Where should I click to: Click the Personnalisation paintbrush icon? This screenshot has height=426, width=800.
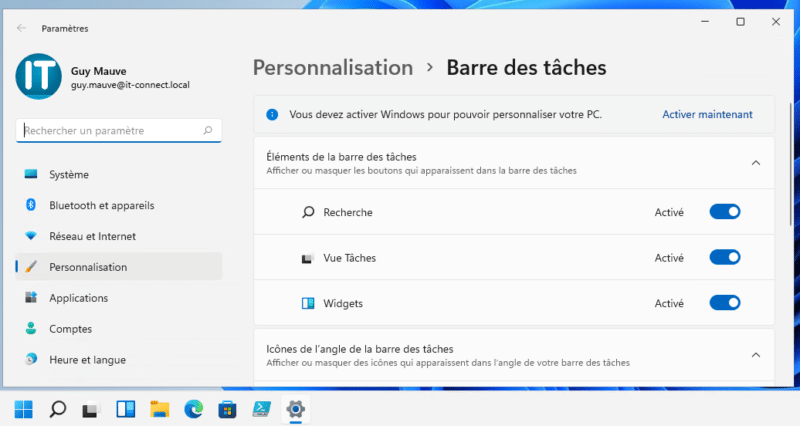click(x=31, y=267)
